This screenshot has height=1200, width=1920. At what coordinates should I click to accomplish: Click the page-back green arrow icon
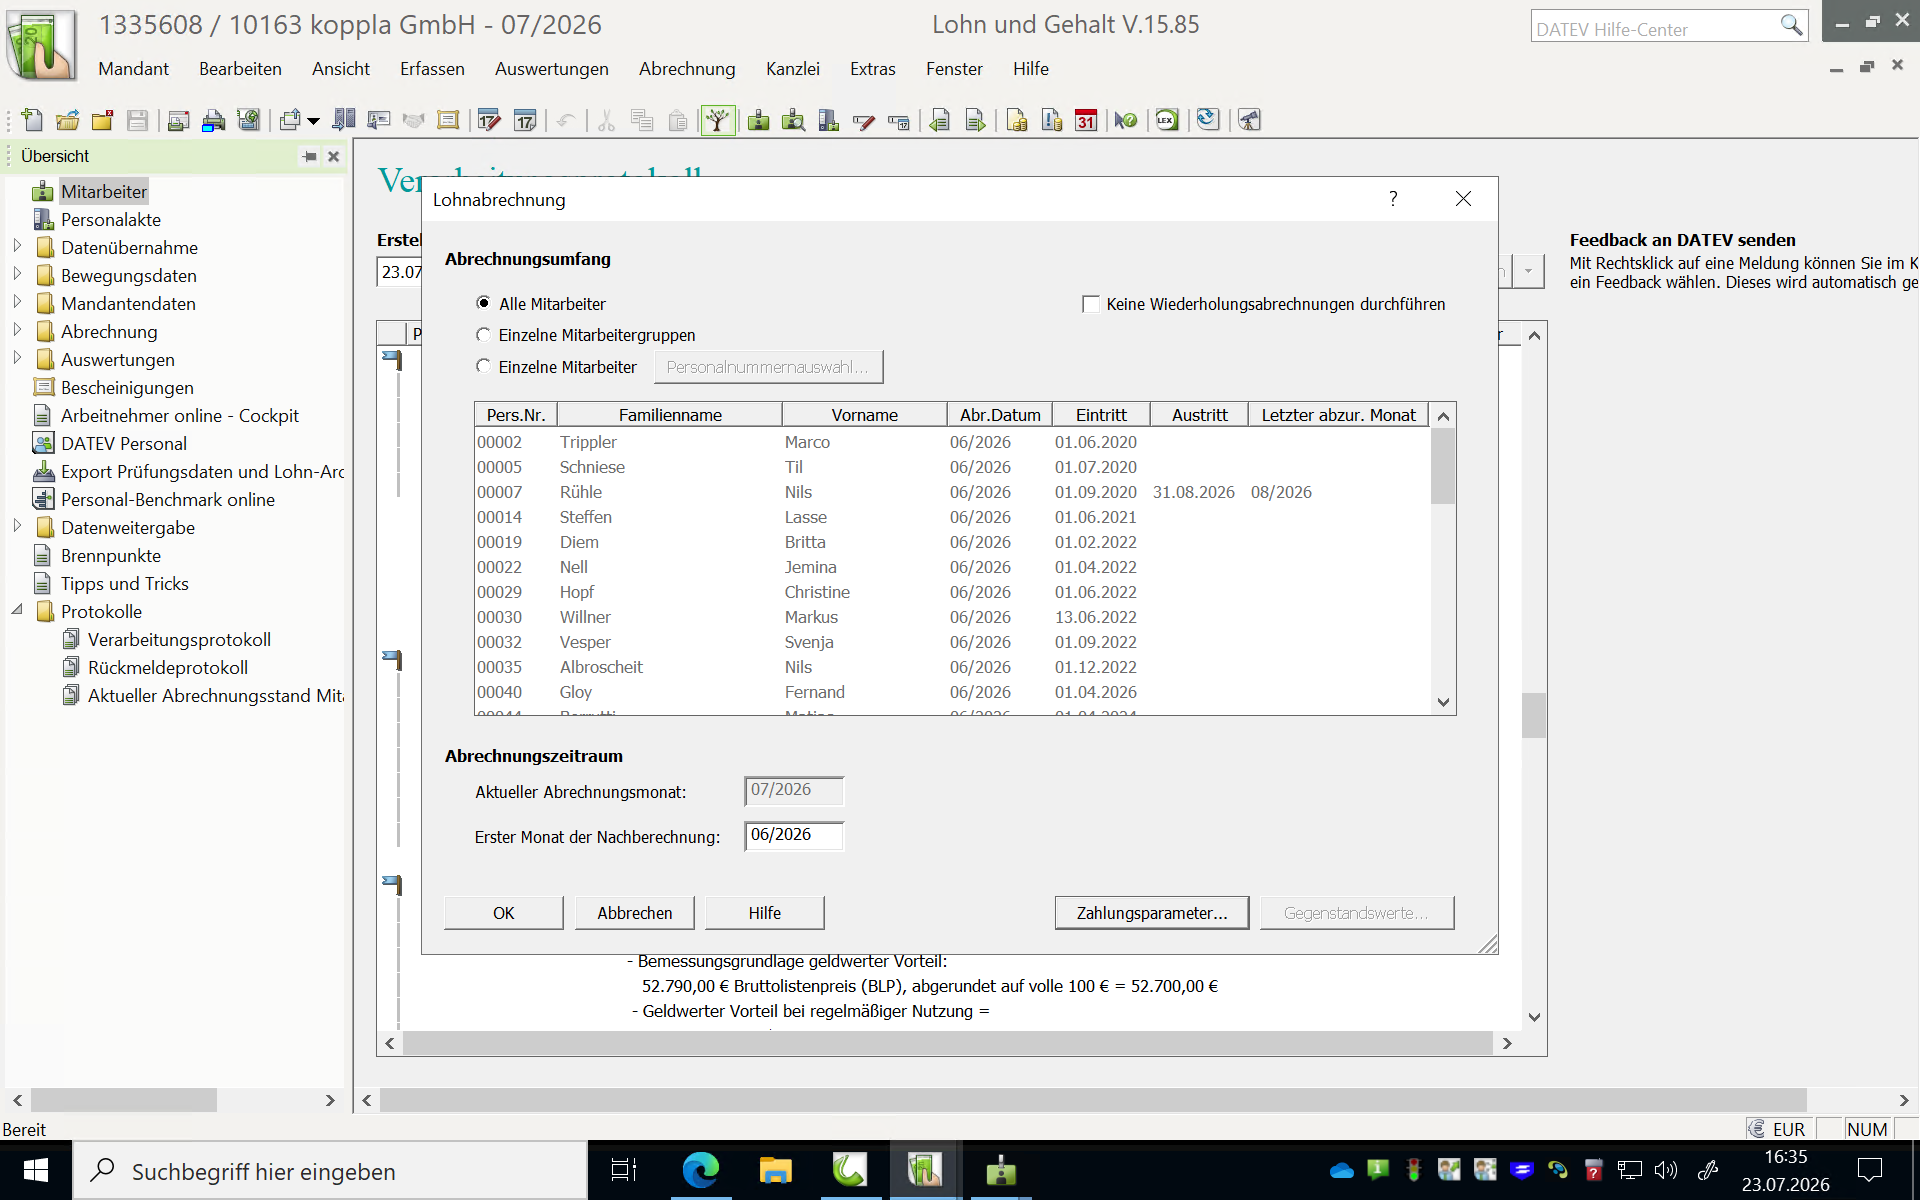click(939, 121)
